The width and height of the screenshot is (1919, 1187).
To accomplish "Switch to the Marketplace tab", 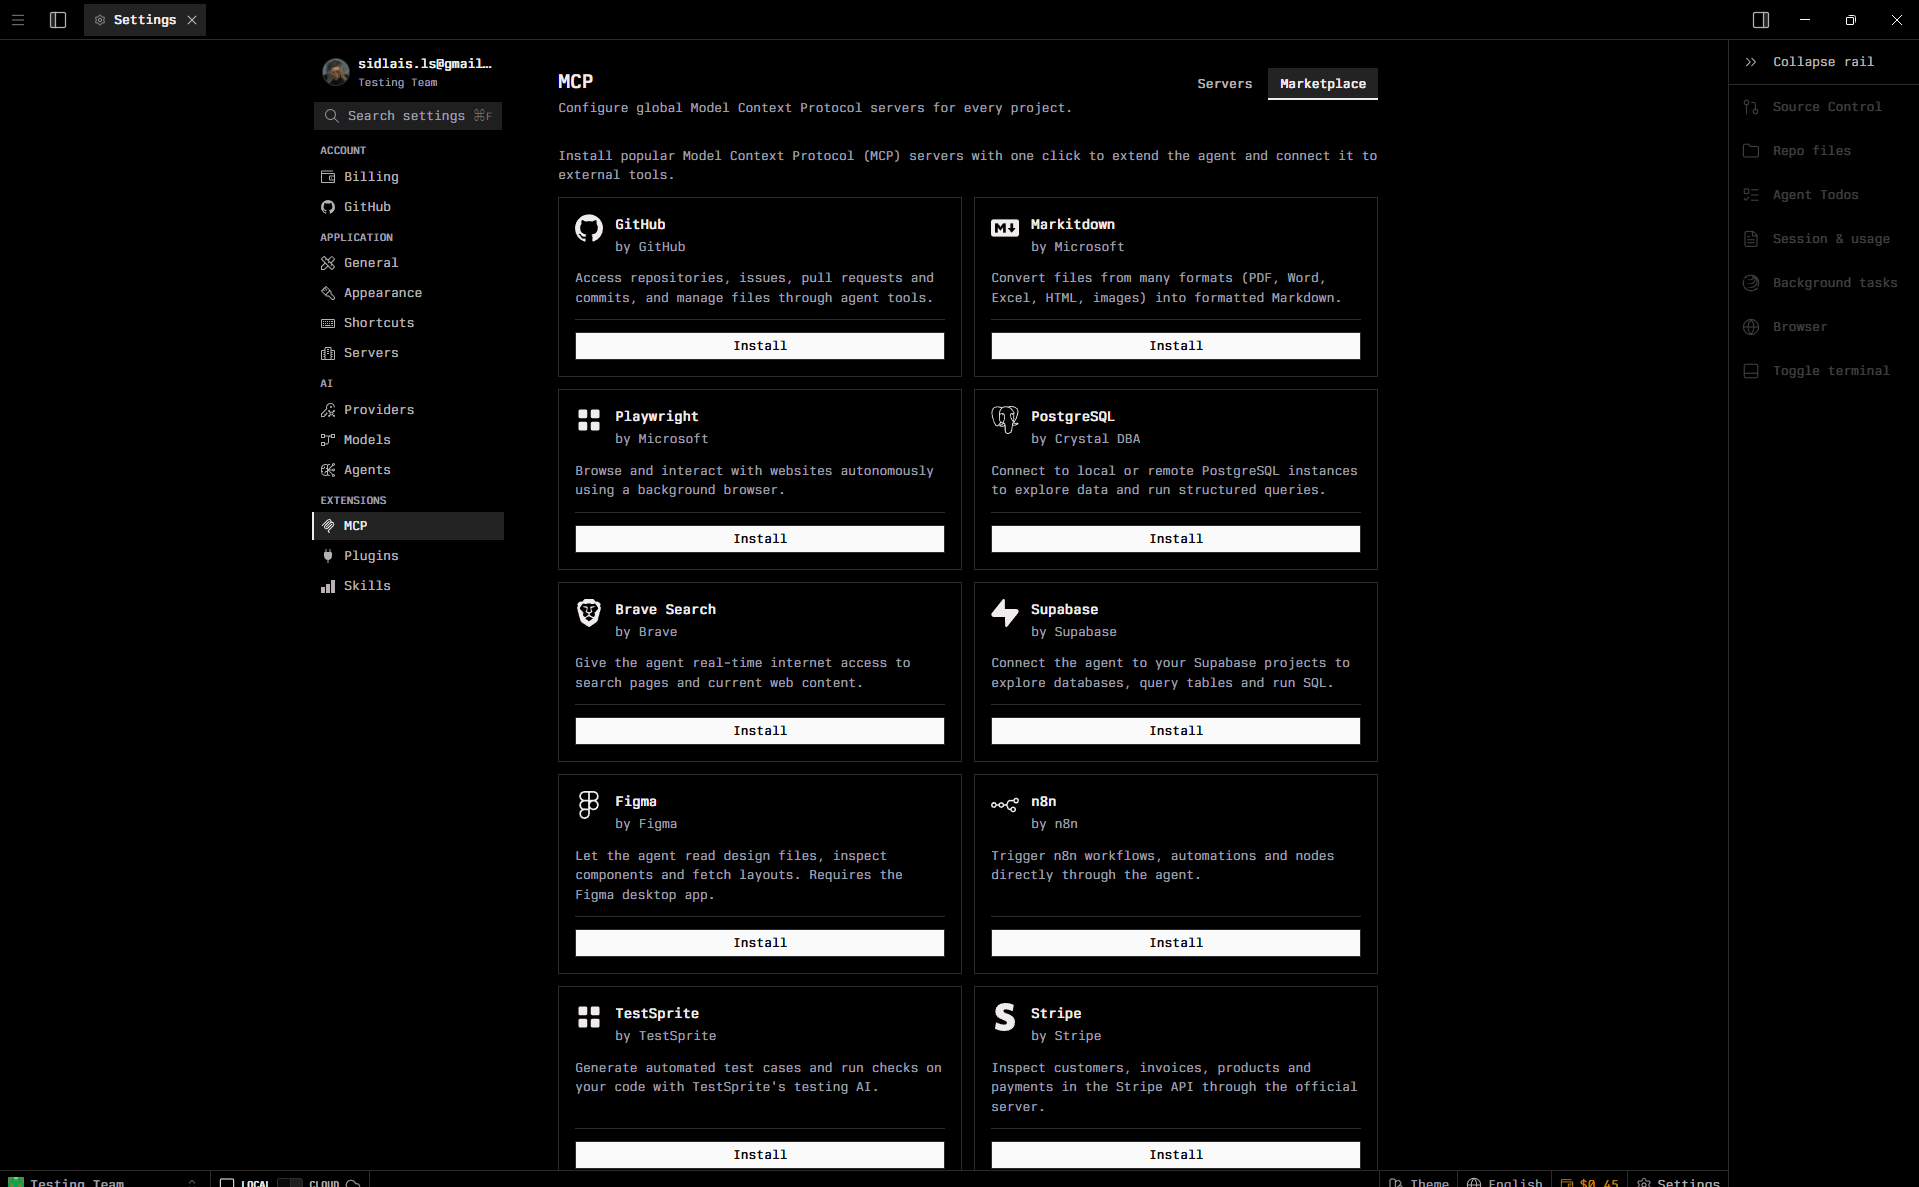I will point(1322,84).
